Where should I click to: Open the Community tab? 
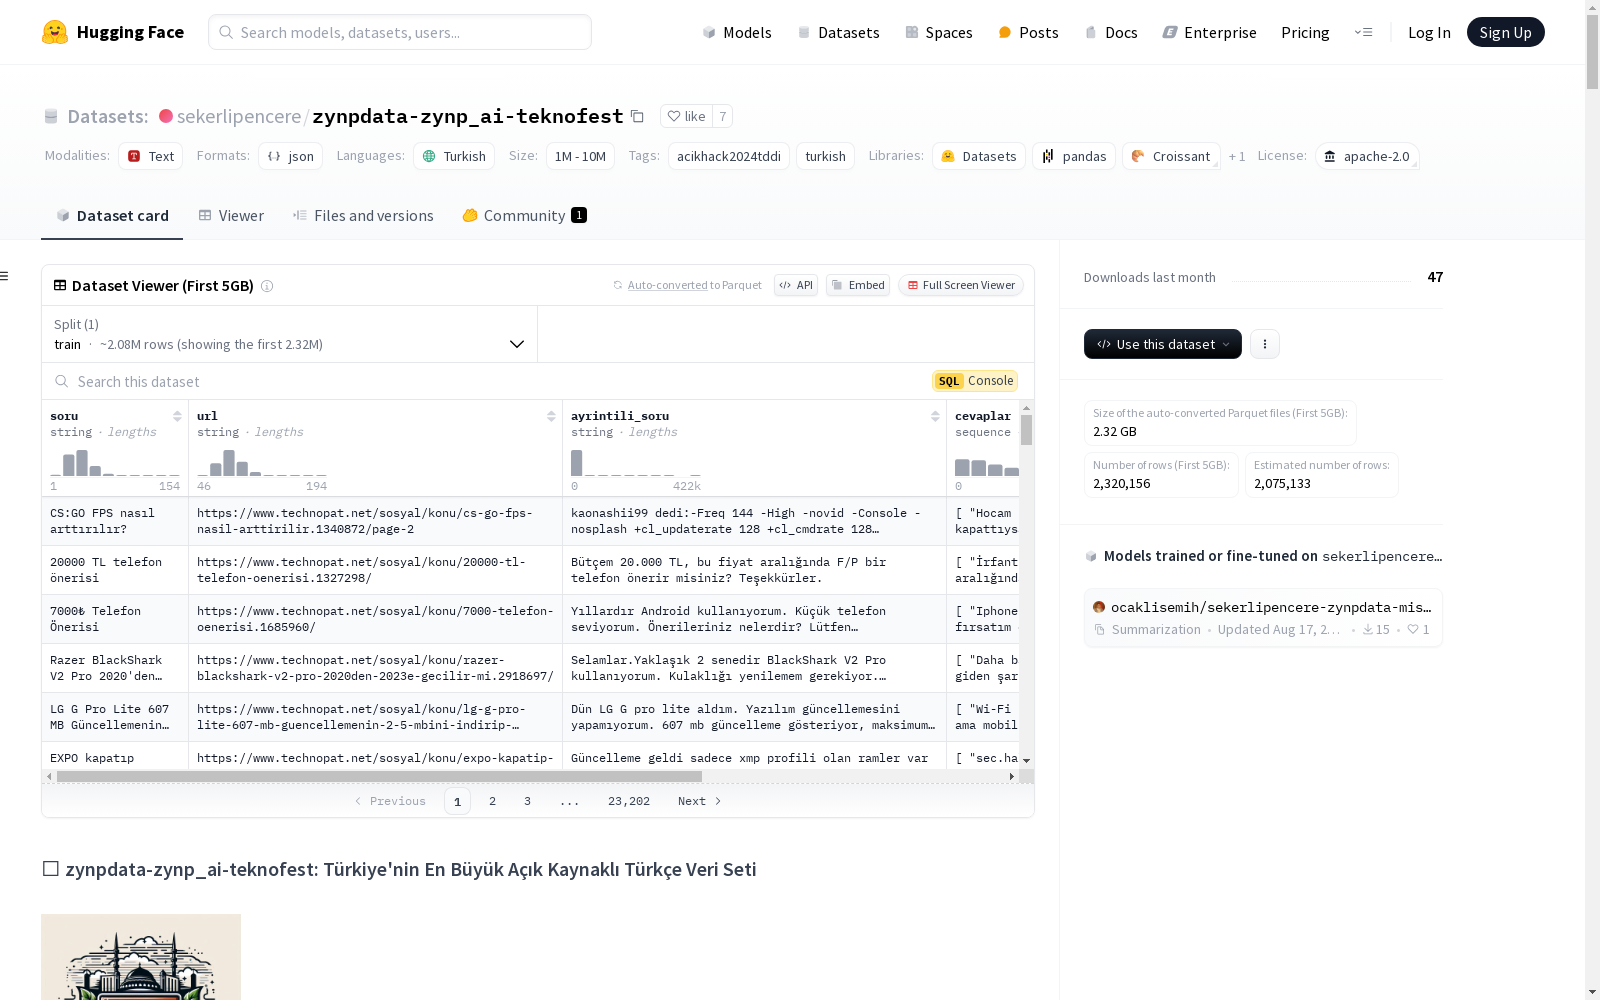pos(525,216)
